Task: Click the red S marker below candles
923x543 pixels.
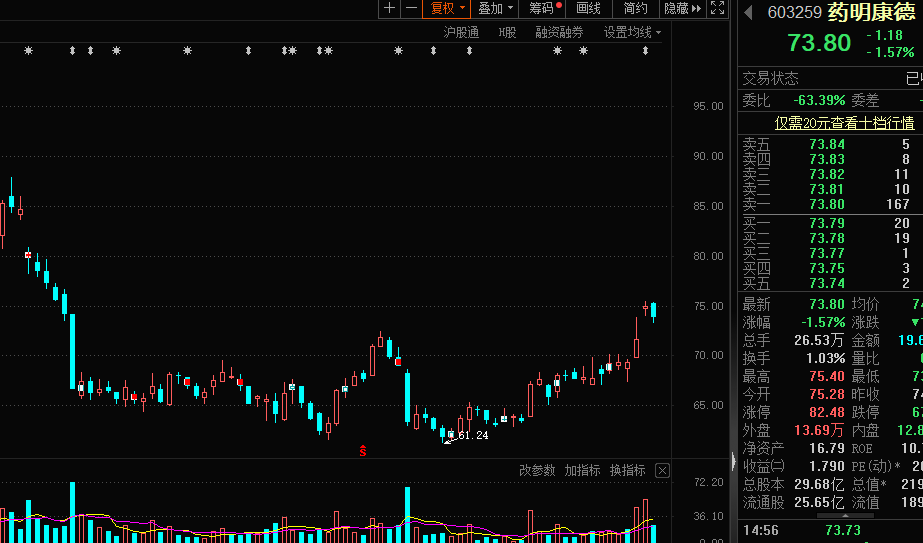Action: (363, 451)
